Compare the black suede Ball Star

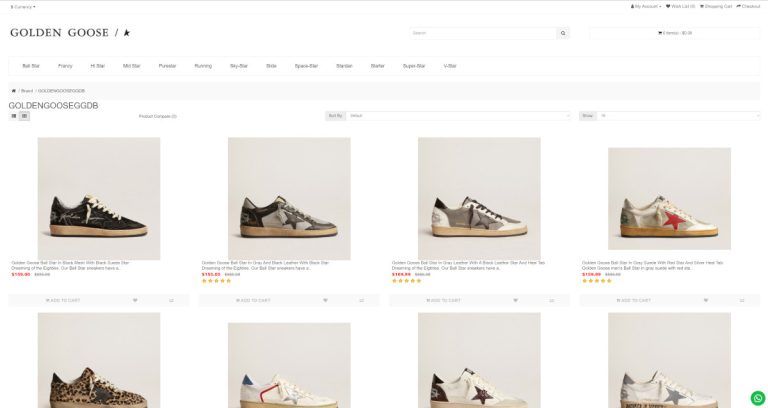tap(171, 300)
